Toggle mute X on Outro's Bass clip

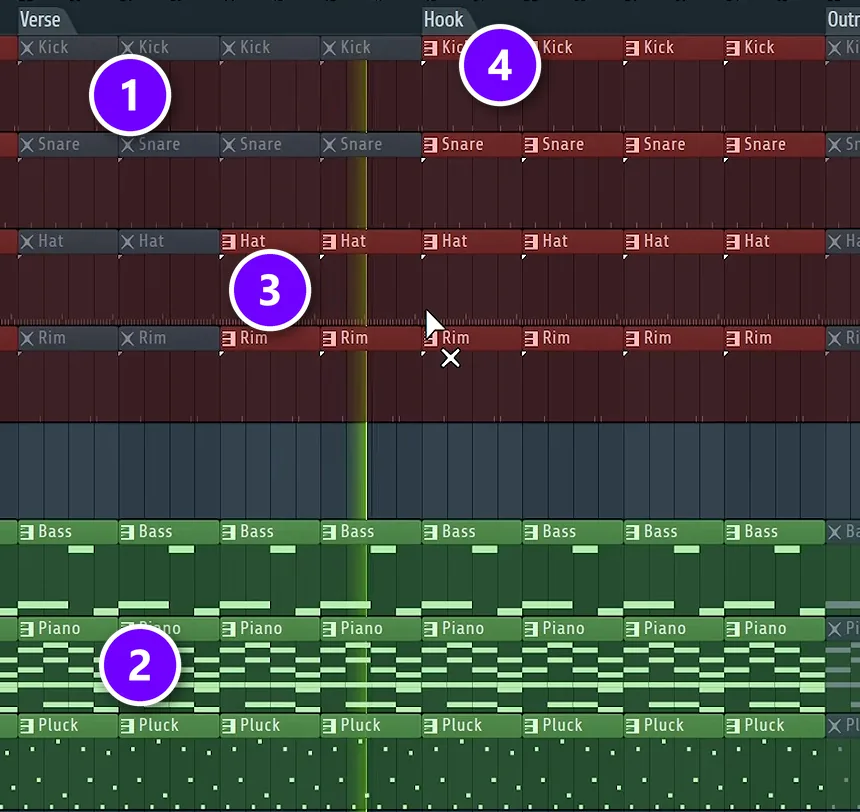tap(834, 532)
